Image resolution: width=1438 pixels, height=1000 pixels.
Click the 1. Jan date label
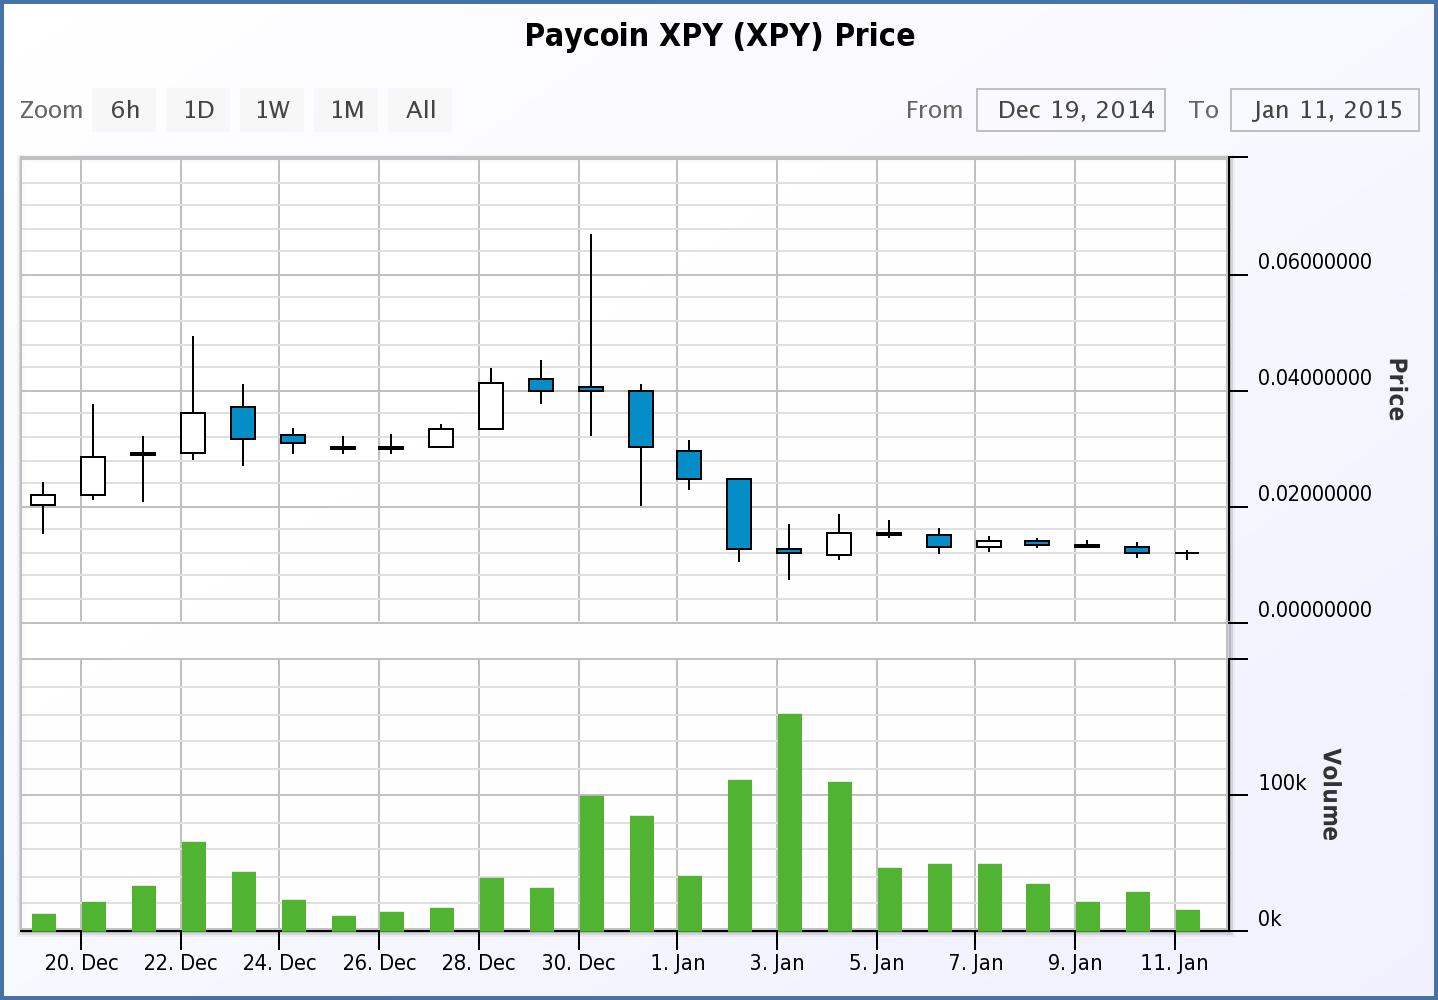pyautogui.click(x=677, y=963)
